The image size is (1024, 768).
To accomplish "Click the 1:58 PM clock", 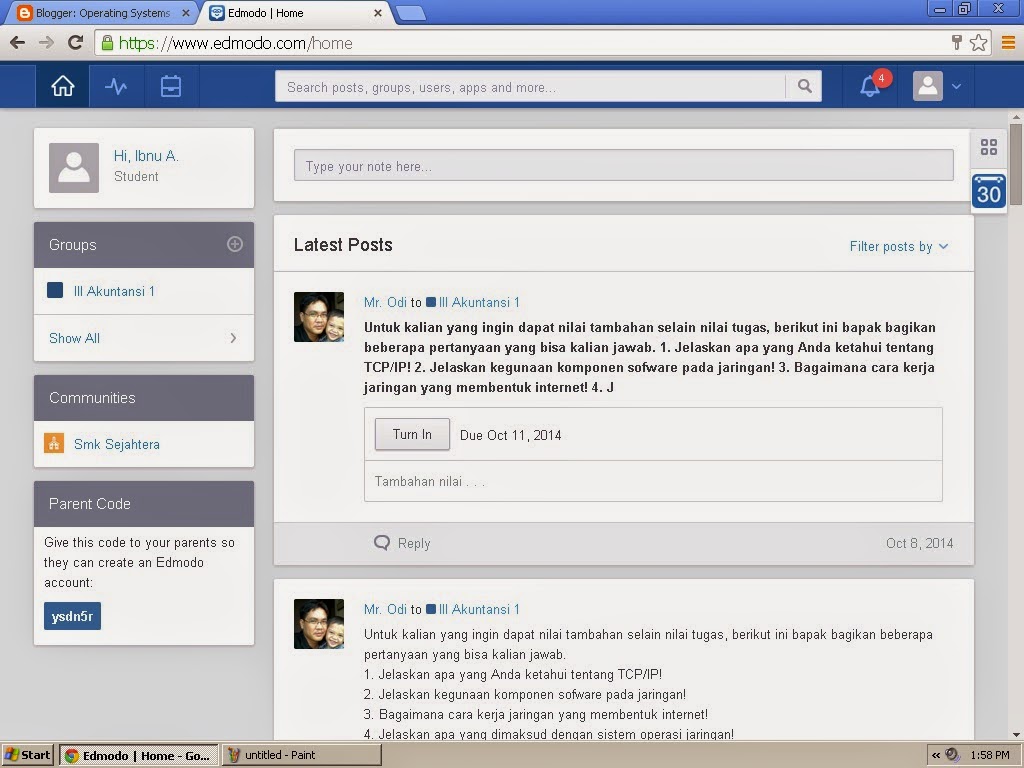I will 989,756.
